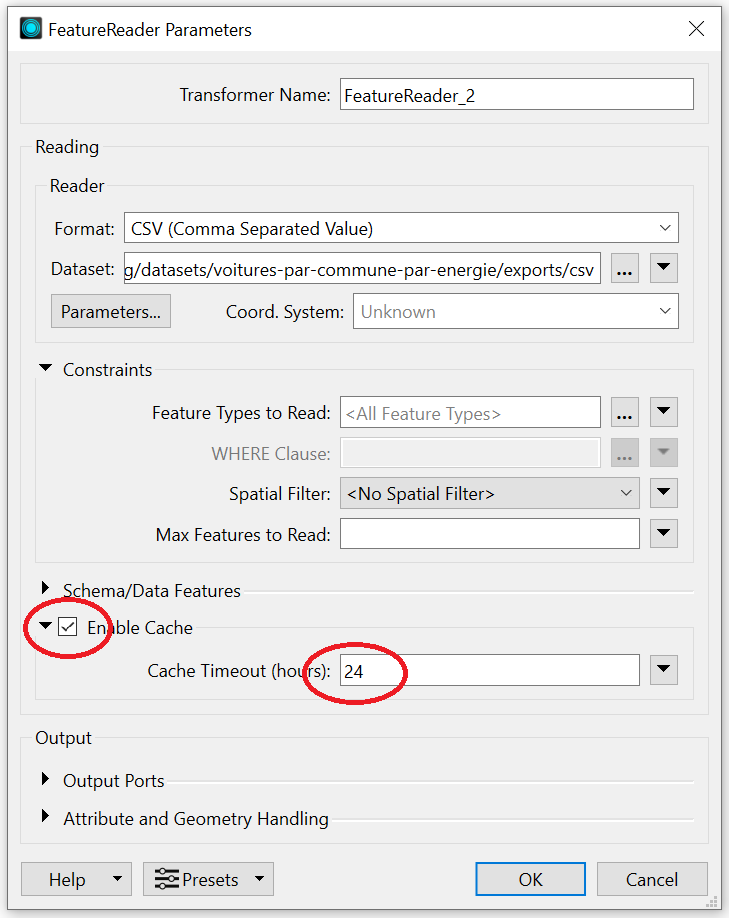Open the Spatial Filter dropdown list
This screenshot has width=729, height=918.
point(490,493)
